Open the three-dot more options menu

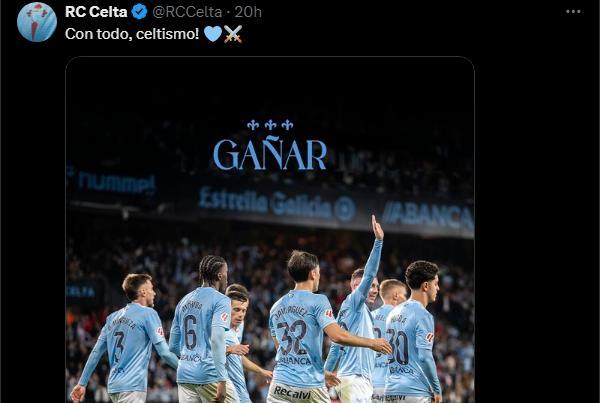click(x=573, y=11)
